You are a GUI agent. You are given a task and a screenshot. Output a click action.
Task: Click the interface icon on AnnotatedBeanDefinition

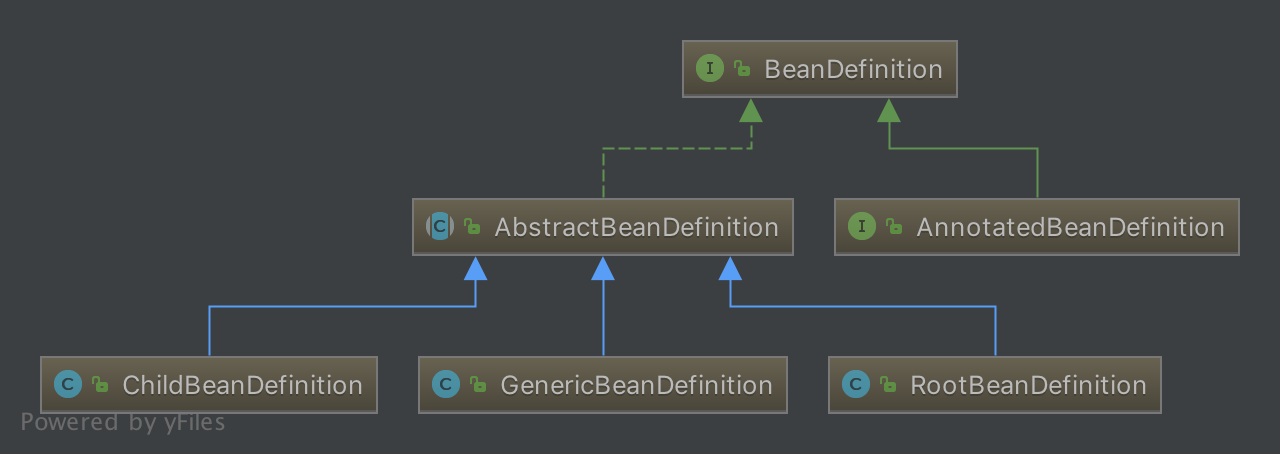[x=861, y=227]
